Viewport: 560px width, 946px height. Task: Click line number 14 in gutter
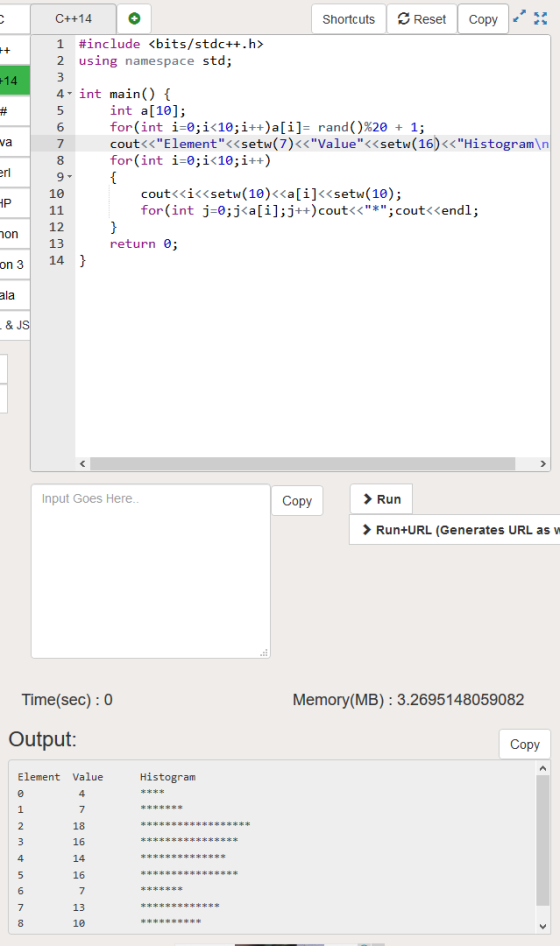point(56,261)
